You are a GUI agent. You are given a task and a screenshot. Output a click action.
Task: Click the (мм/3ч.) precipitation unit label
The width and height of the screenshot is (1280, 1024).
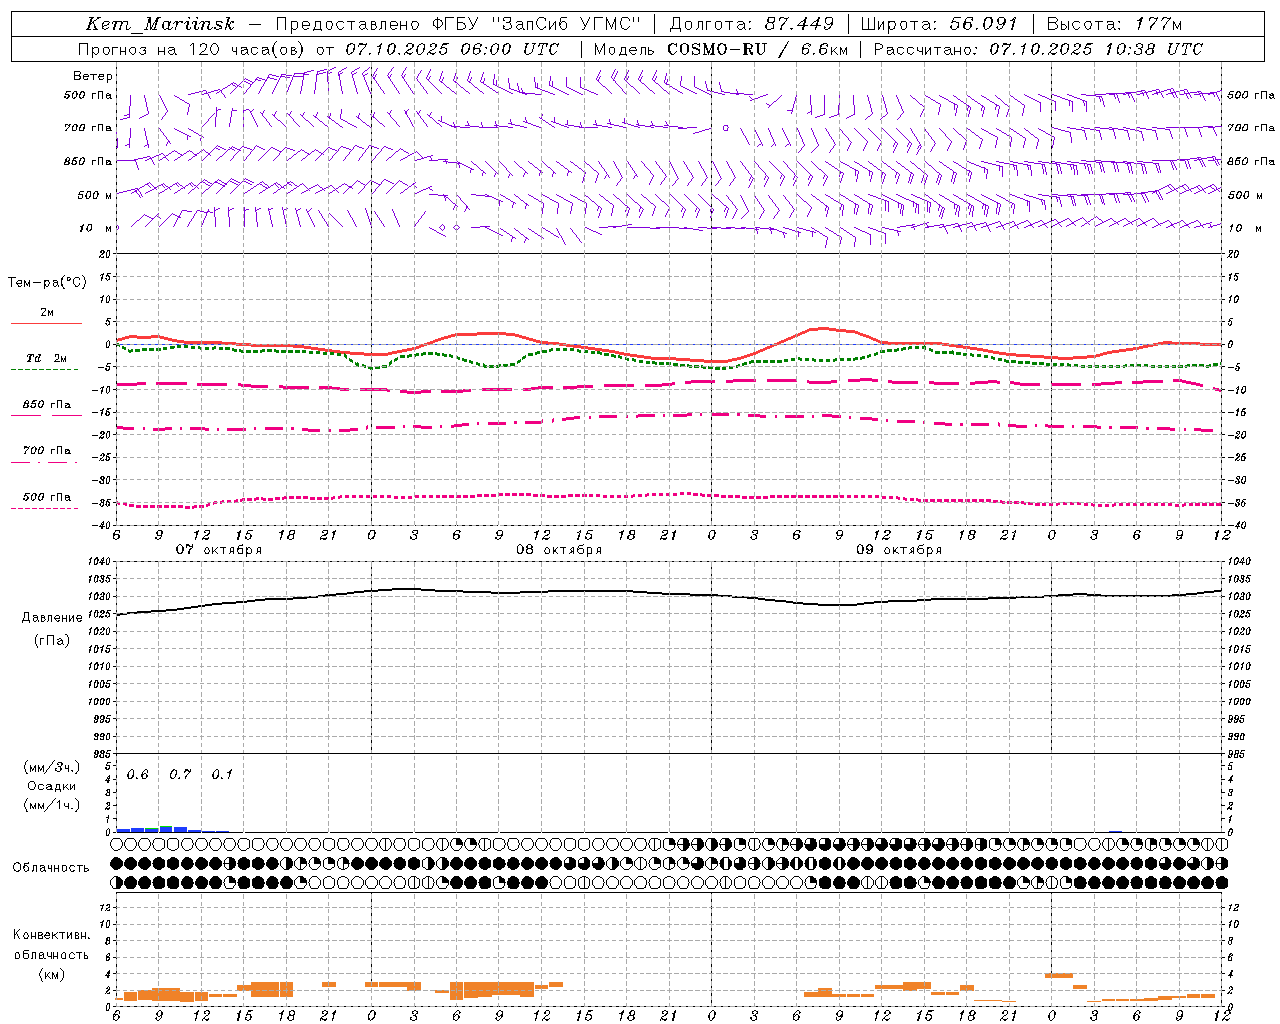(51, 767)
